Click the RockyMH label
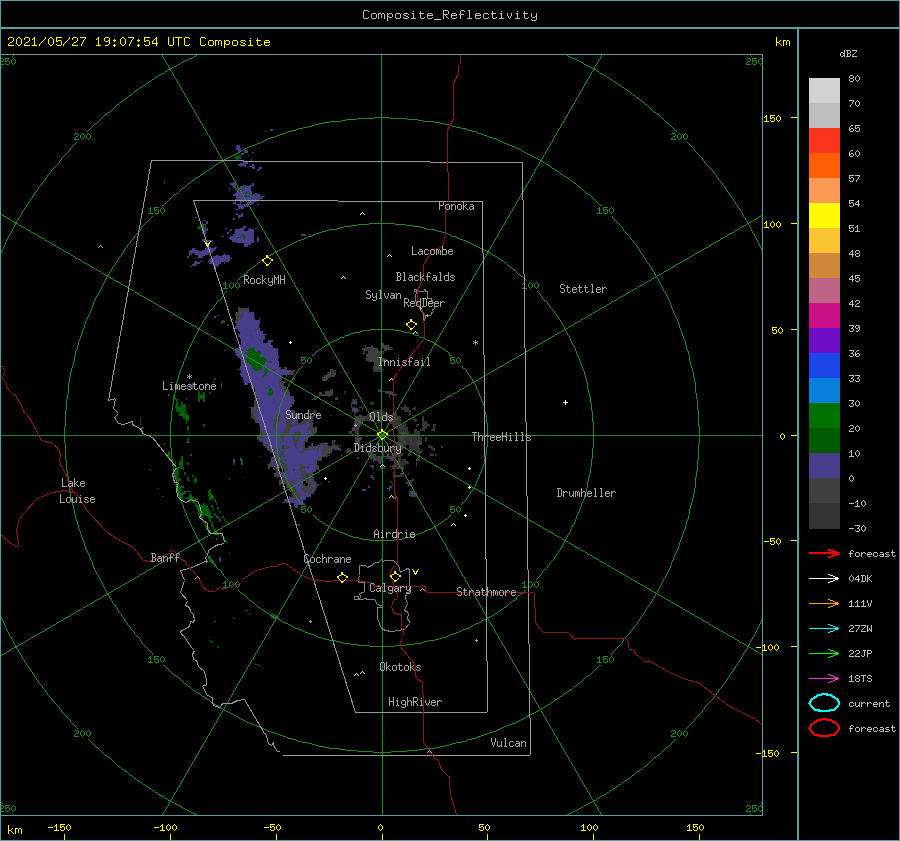900x841 pixels. (x=264, y=280)
